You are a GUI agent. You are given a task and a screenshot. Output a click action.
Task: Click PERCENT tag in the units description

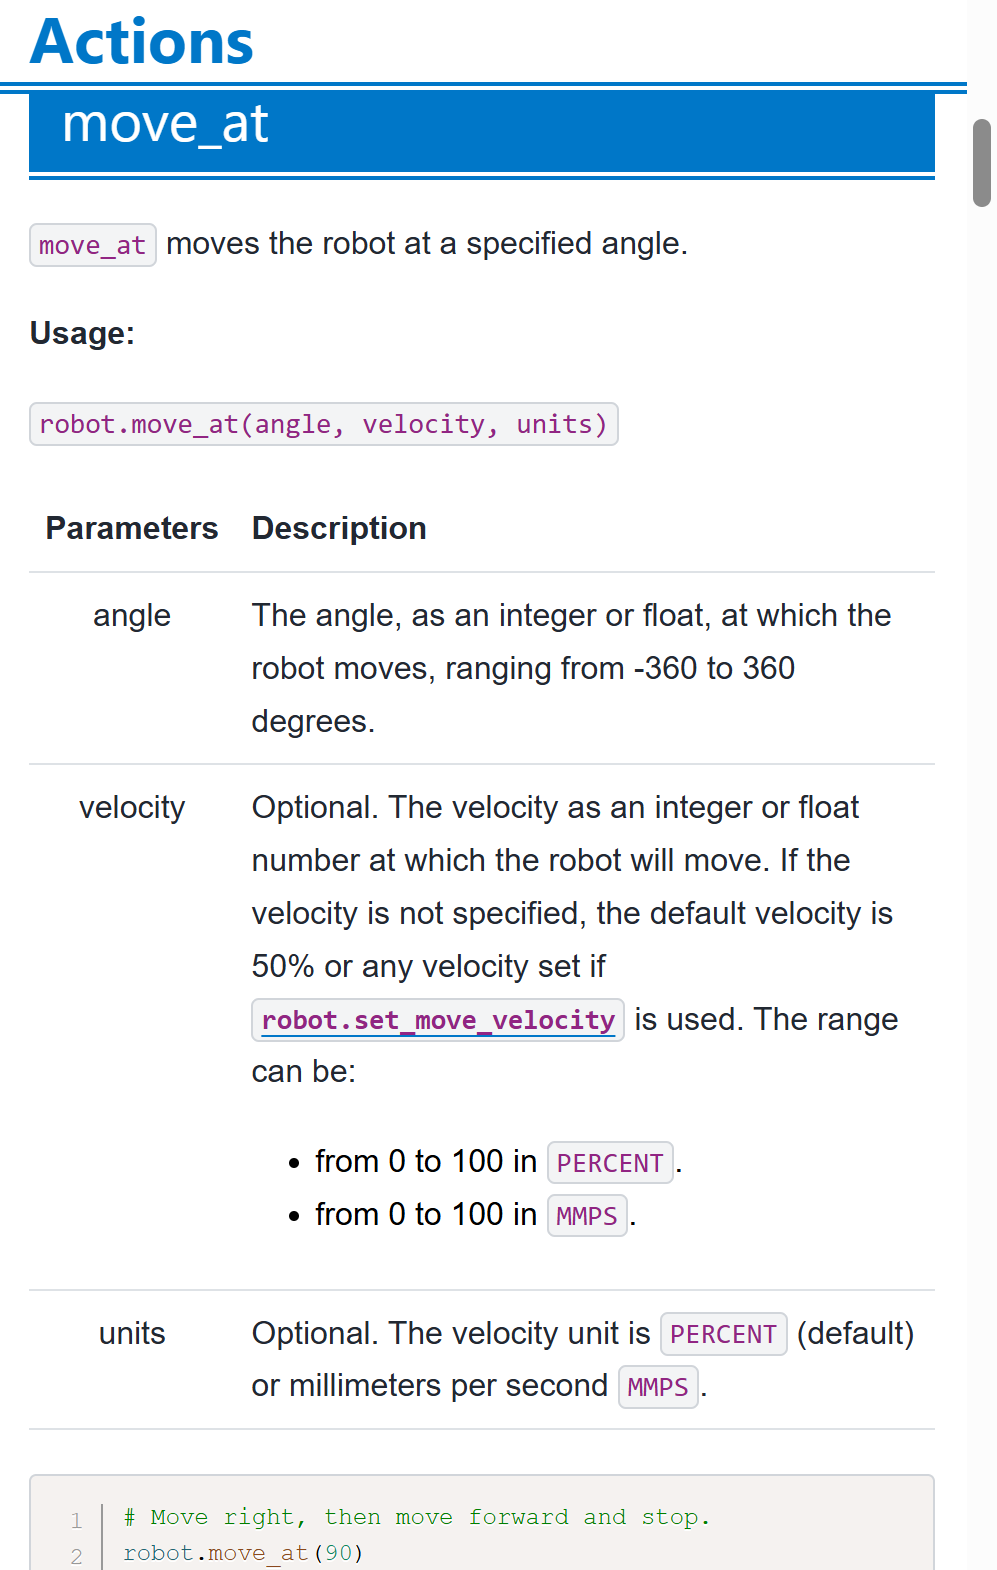723,1334
